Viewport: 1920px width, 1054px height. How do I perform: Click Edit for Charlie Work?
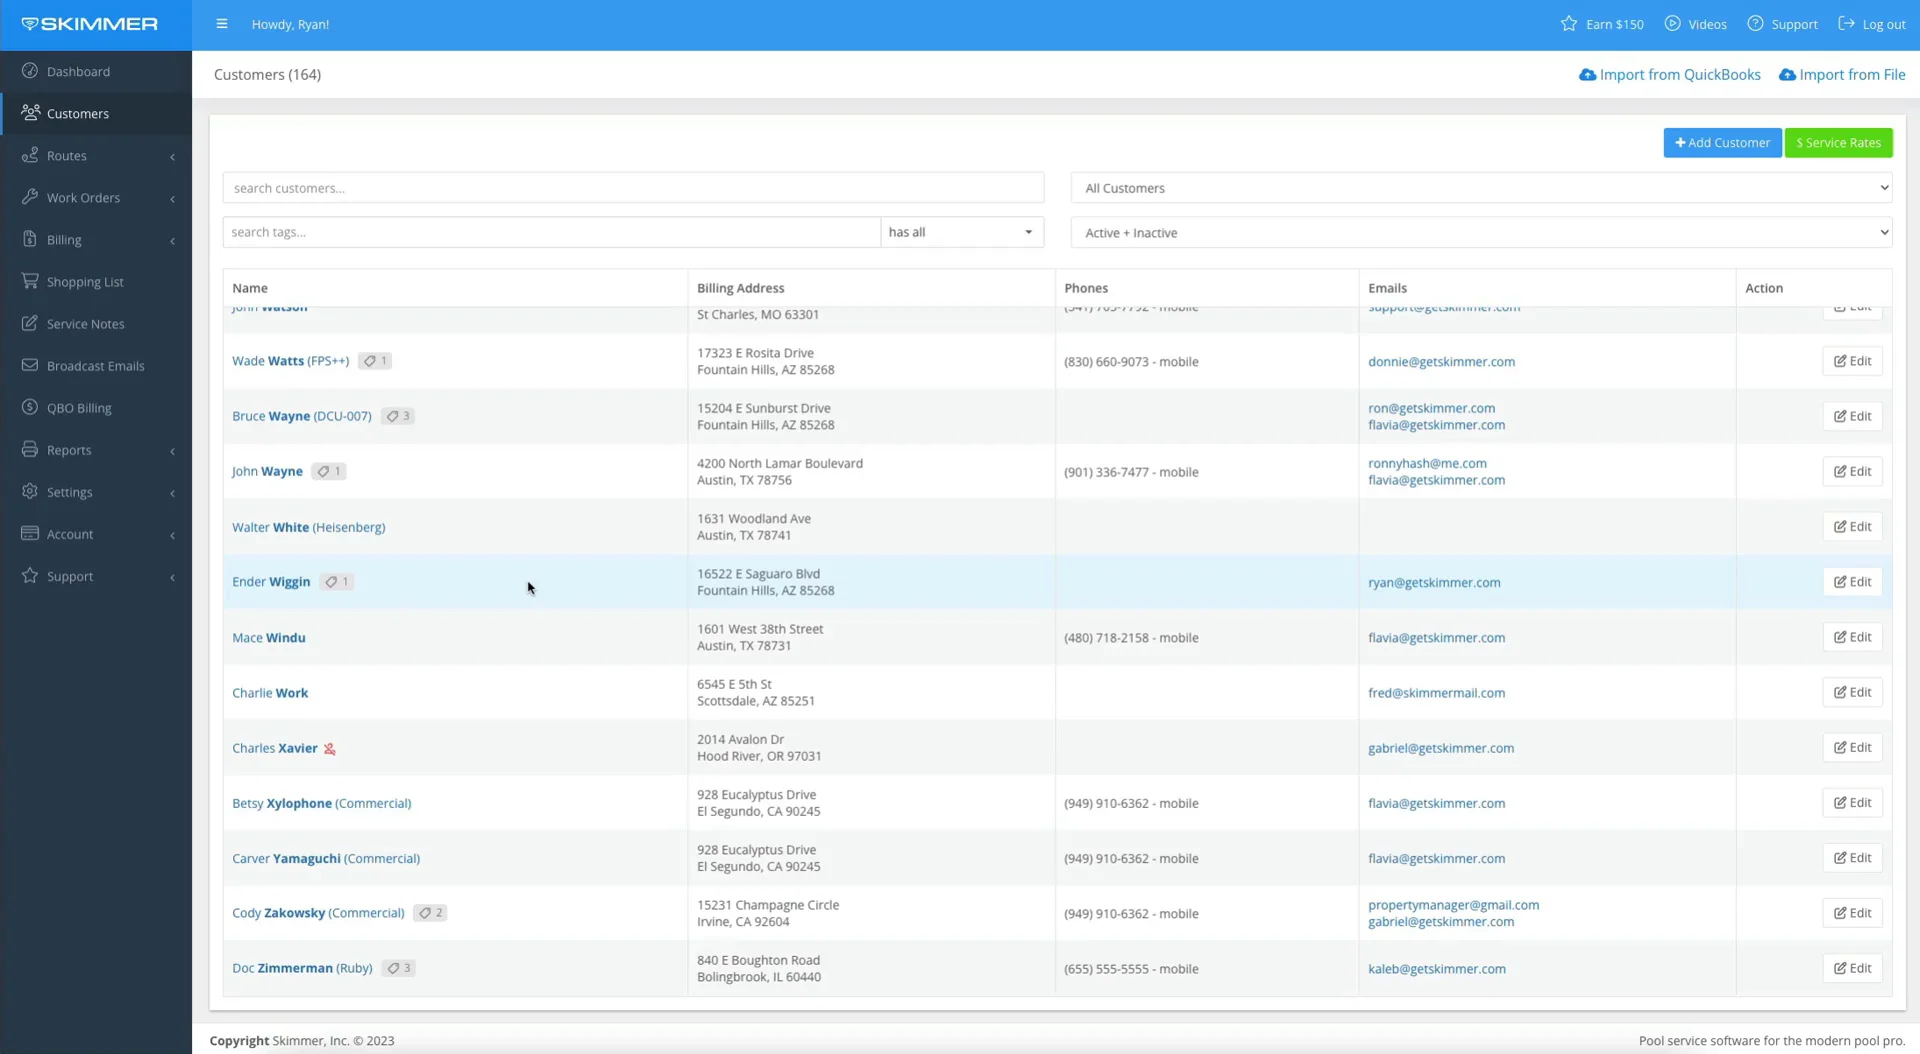coord(1852,692)
